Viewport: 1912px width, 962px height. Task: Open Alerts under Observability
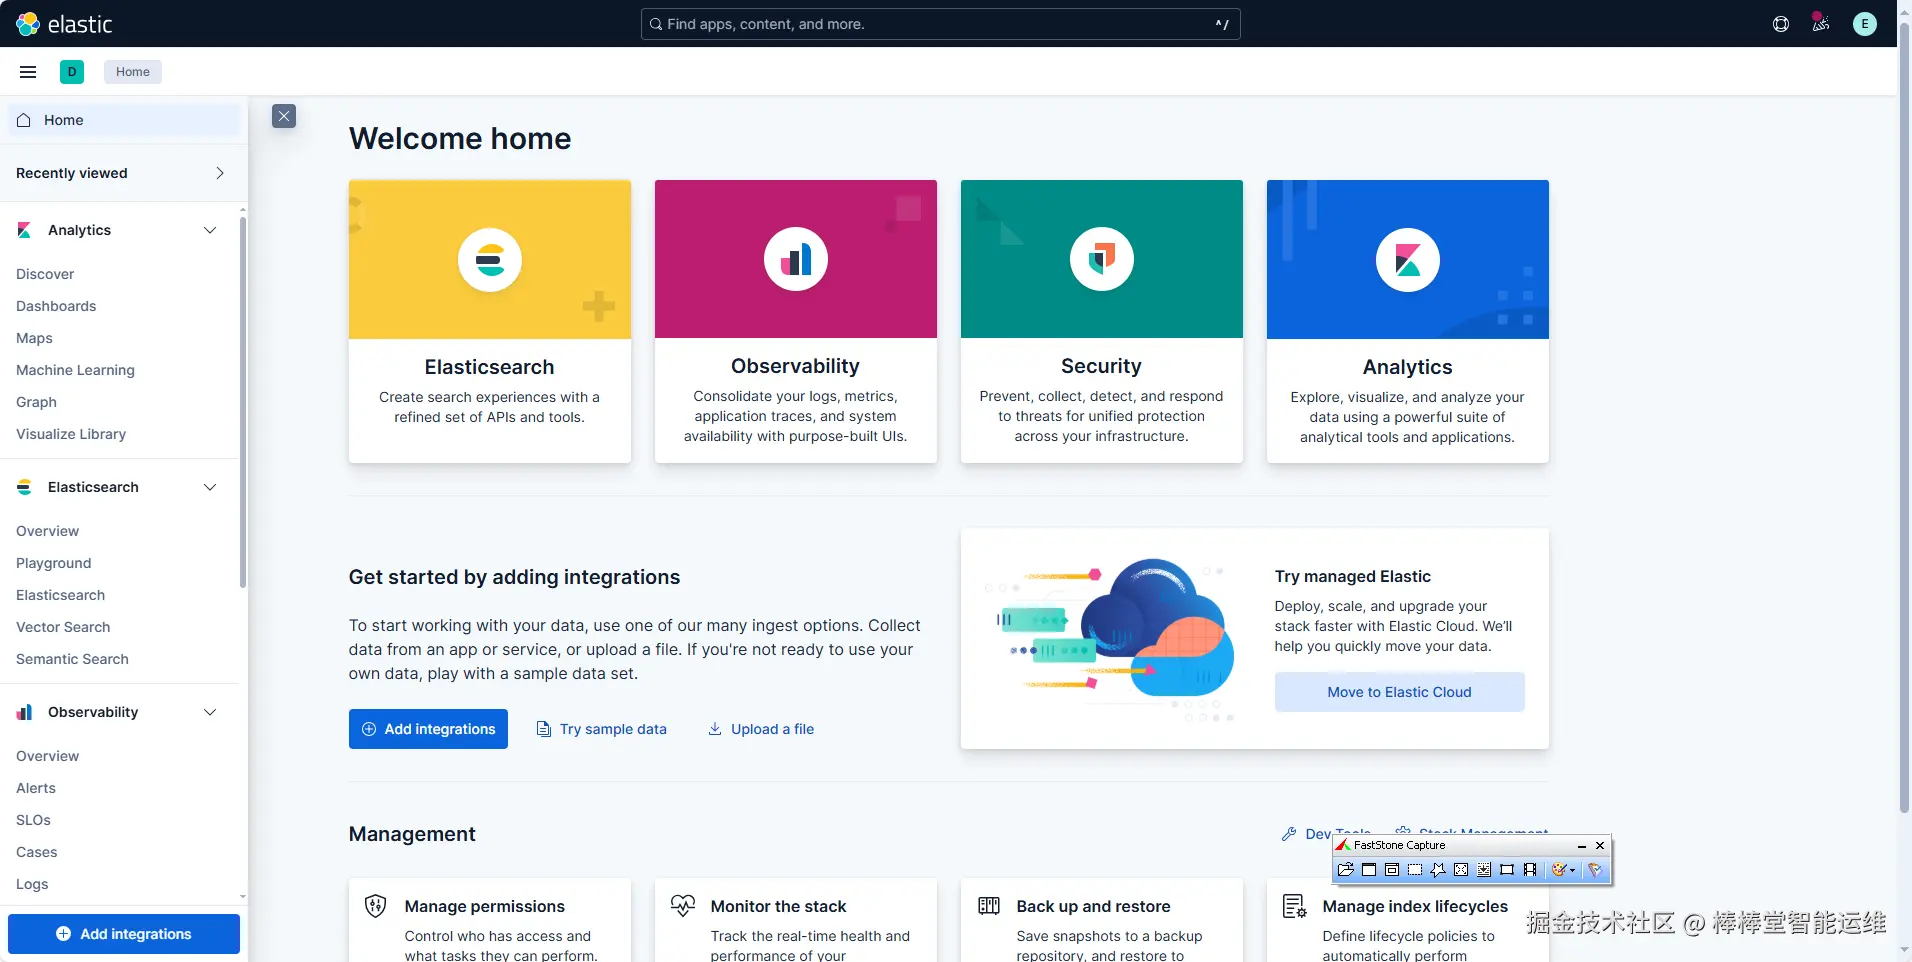[x=36, y=788]
